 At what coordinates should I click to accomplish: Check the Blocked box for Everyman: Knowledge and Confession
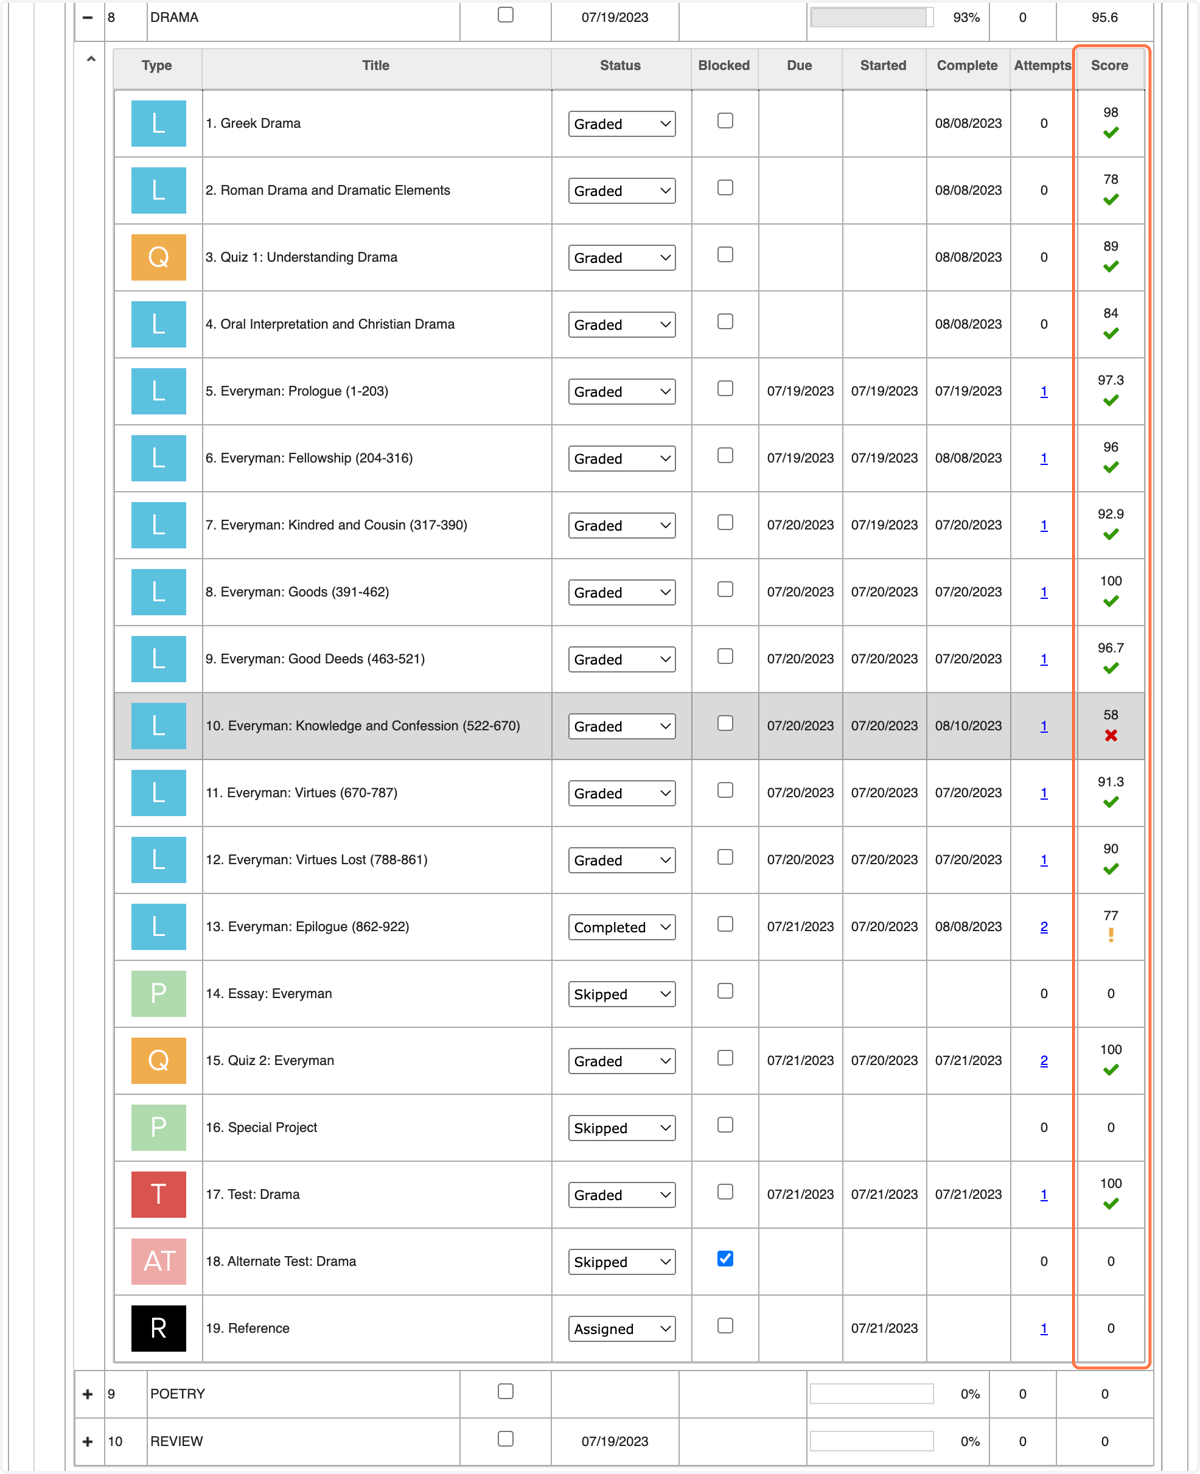tap(725, 724)
